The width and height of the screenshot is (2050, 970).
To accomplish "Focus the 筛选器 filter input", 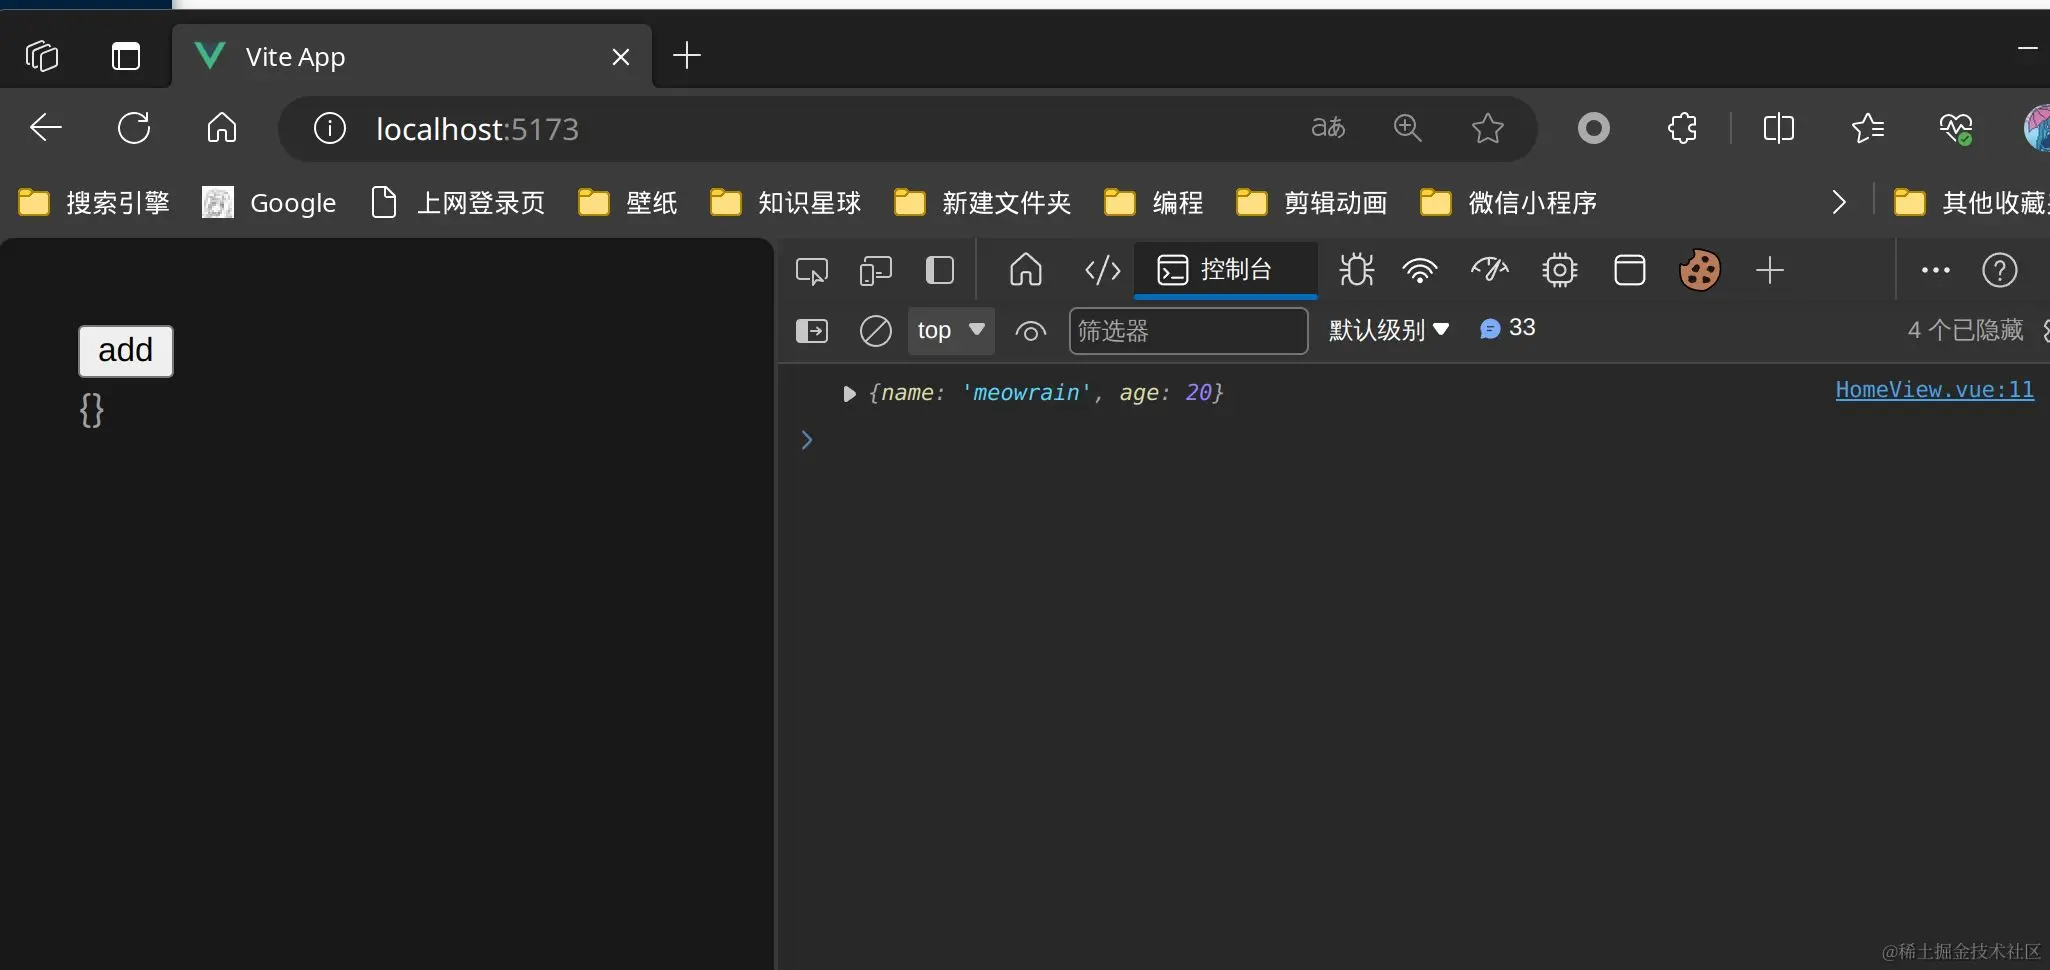I will coord(1188,331).
